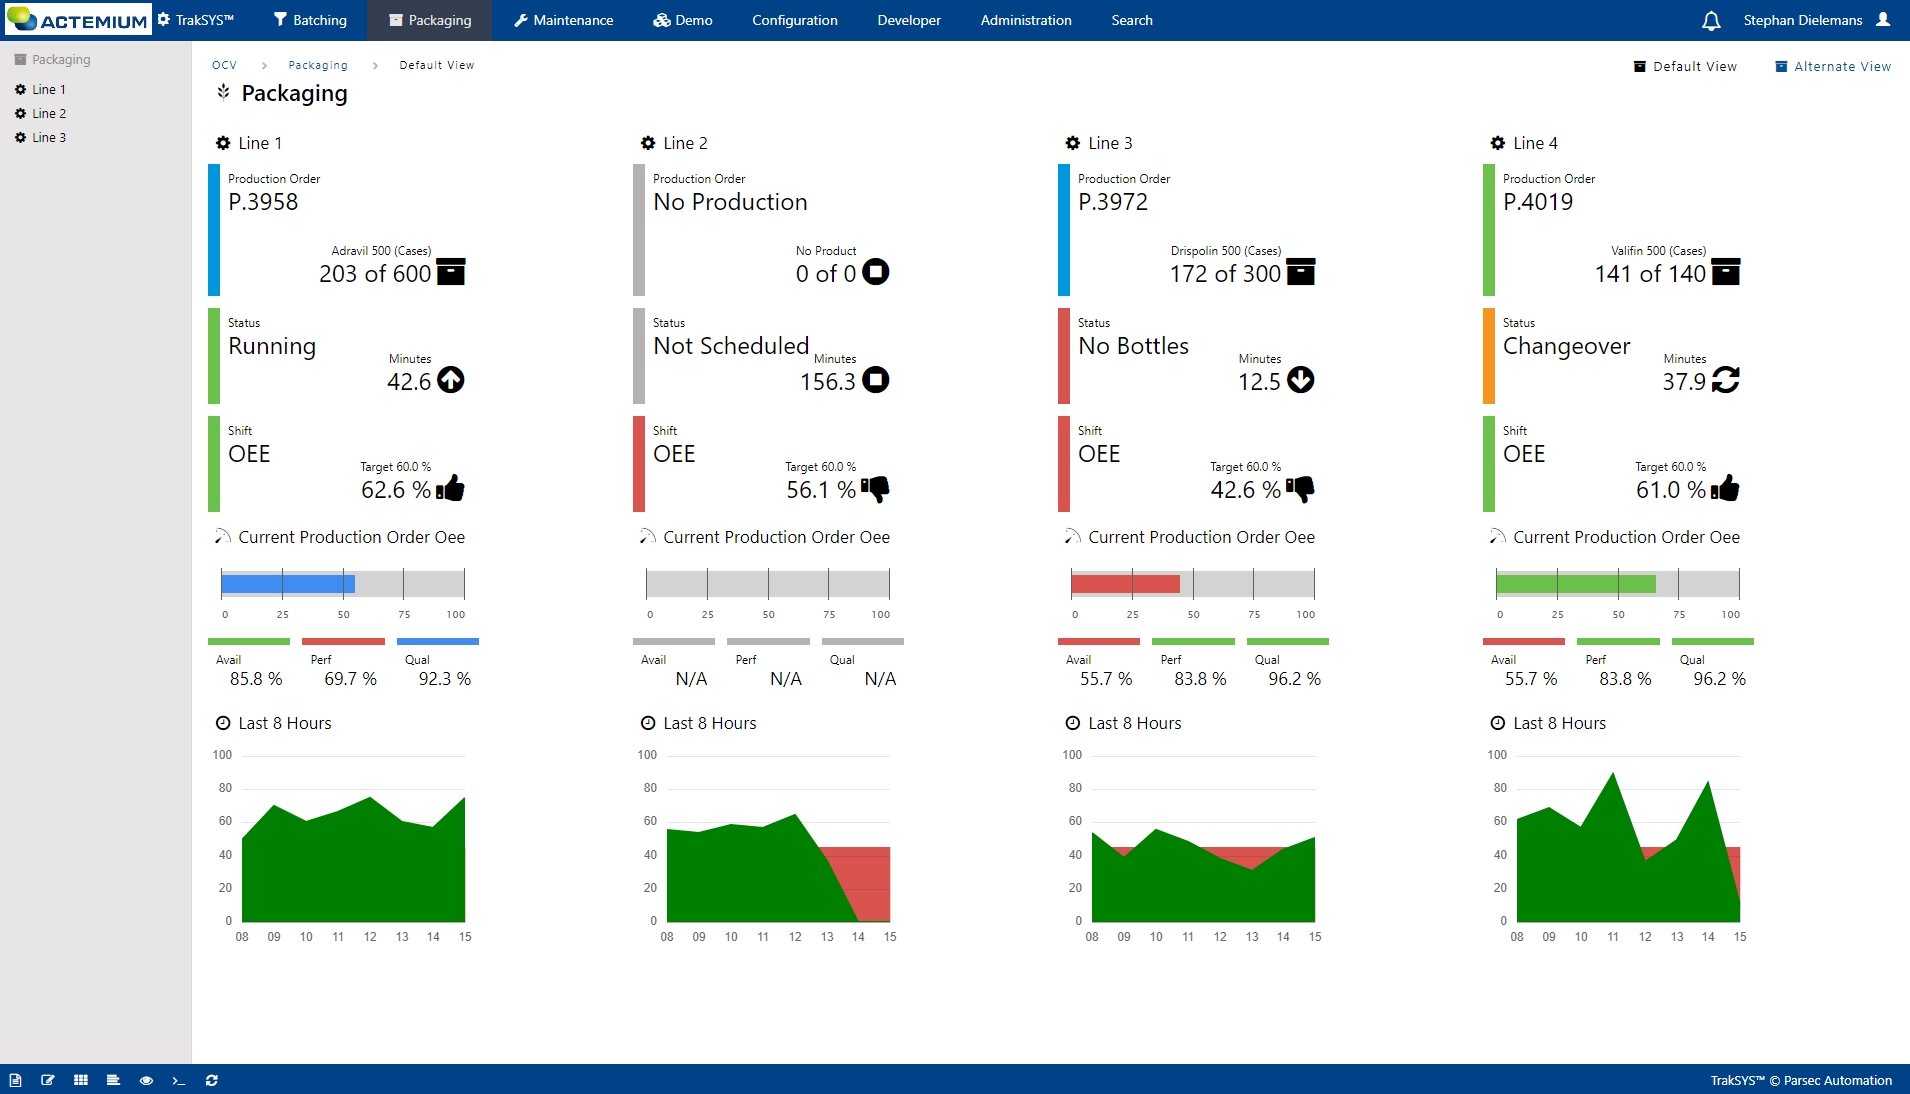Open the Batching menu
1910x1094 pixels.
tap(310, 20)
